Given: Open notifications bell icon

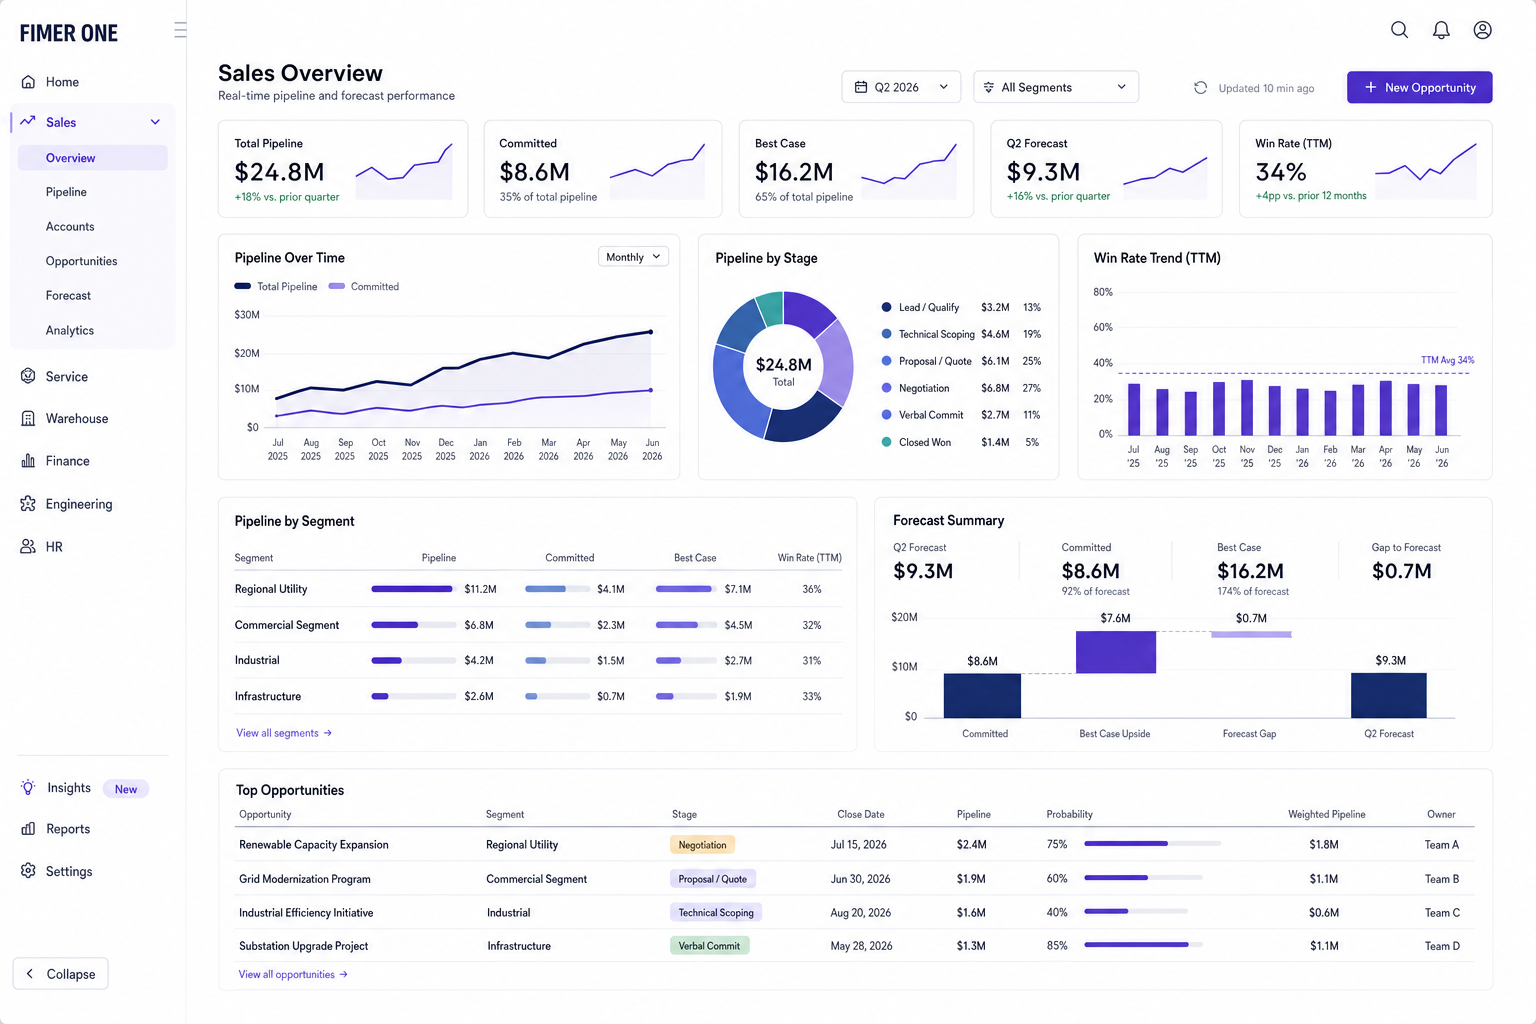Looking at the screenshot, I should point(1441,30).
